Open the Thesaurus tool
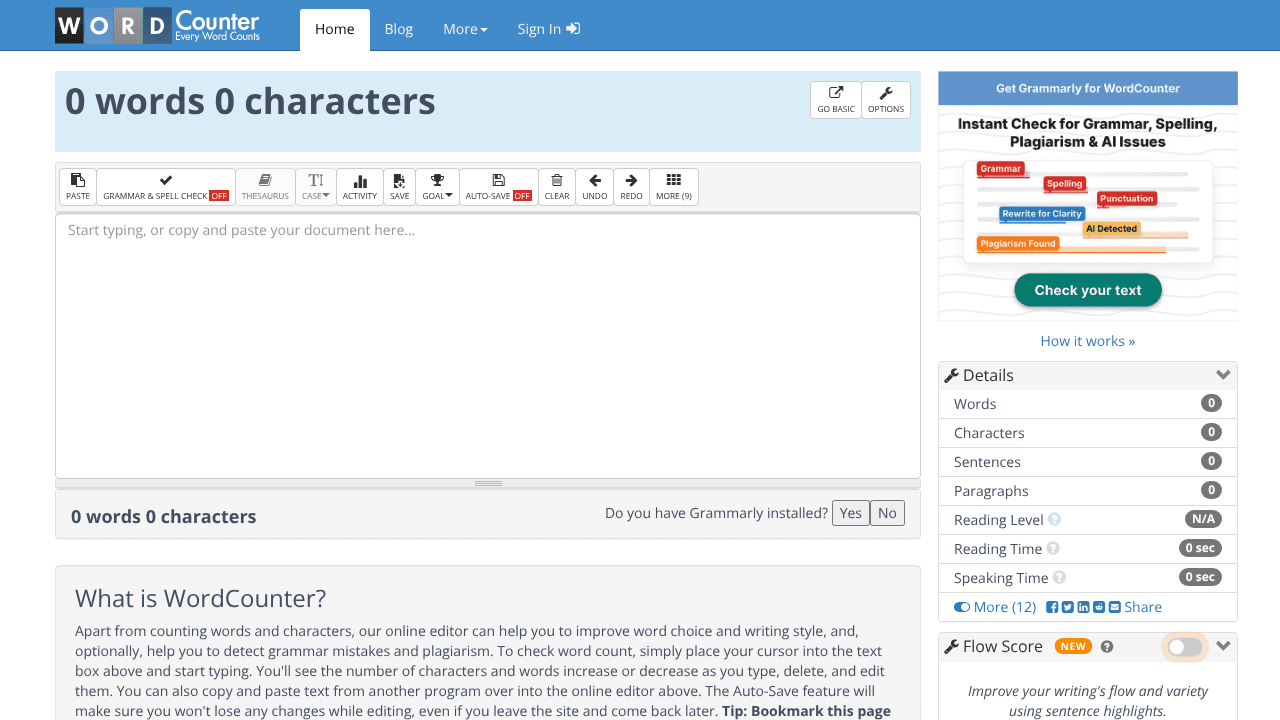The width and height of the screenshot is (1280, 720). coord(265,187)
